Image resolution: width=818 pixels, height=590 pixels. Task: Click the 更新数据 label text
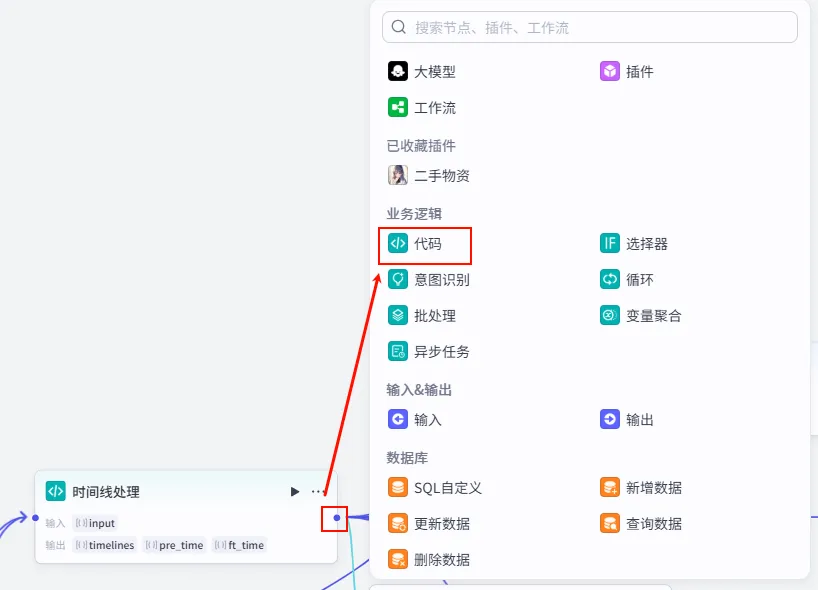coord(442,524)
